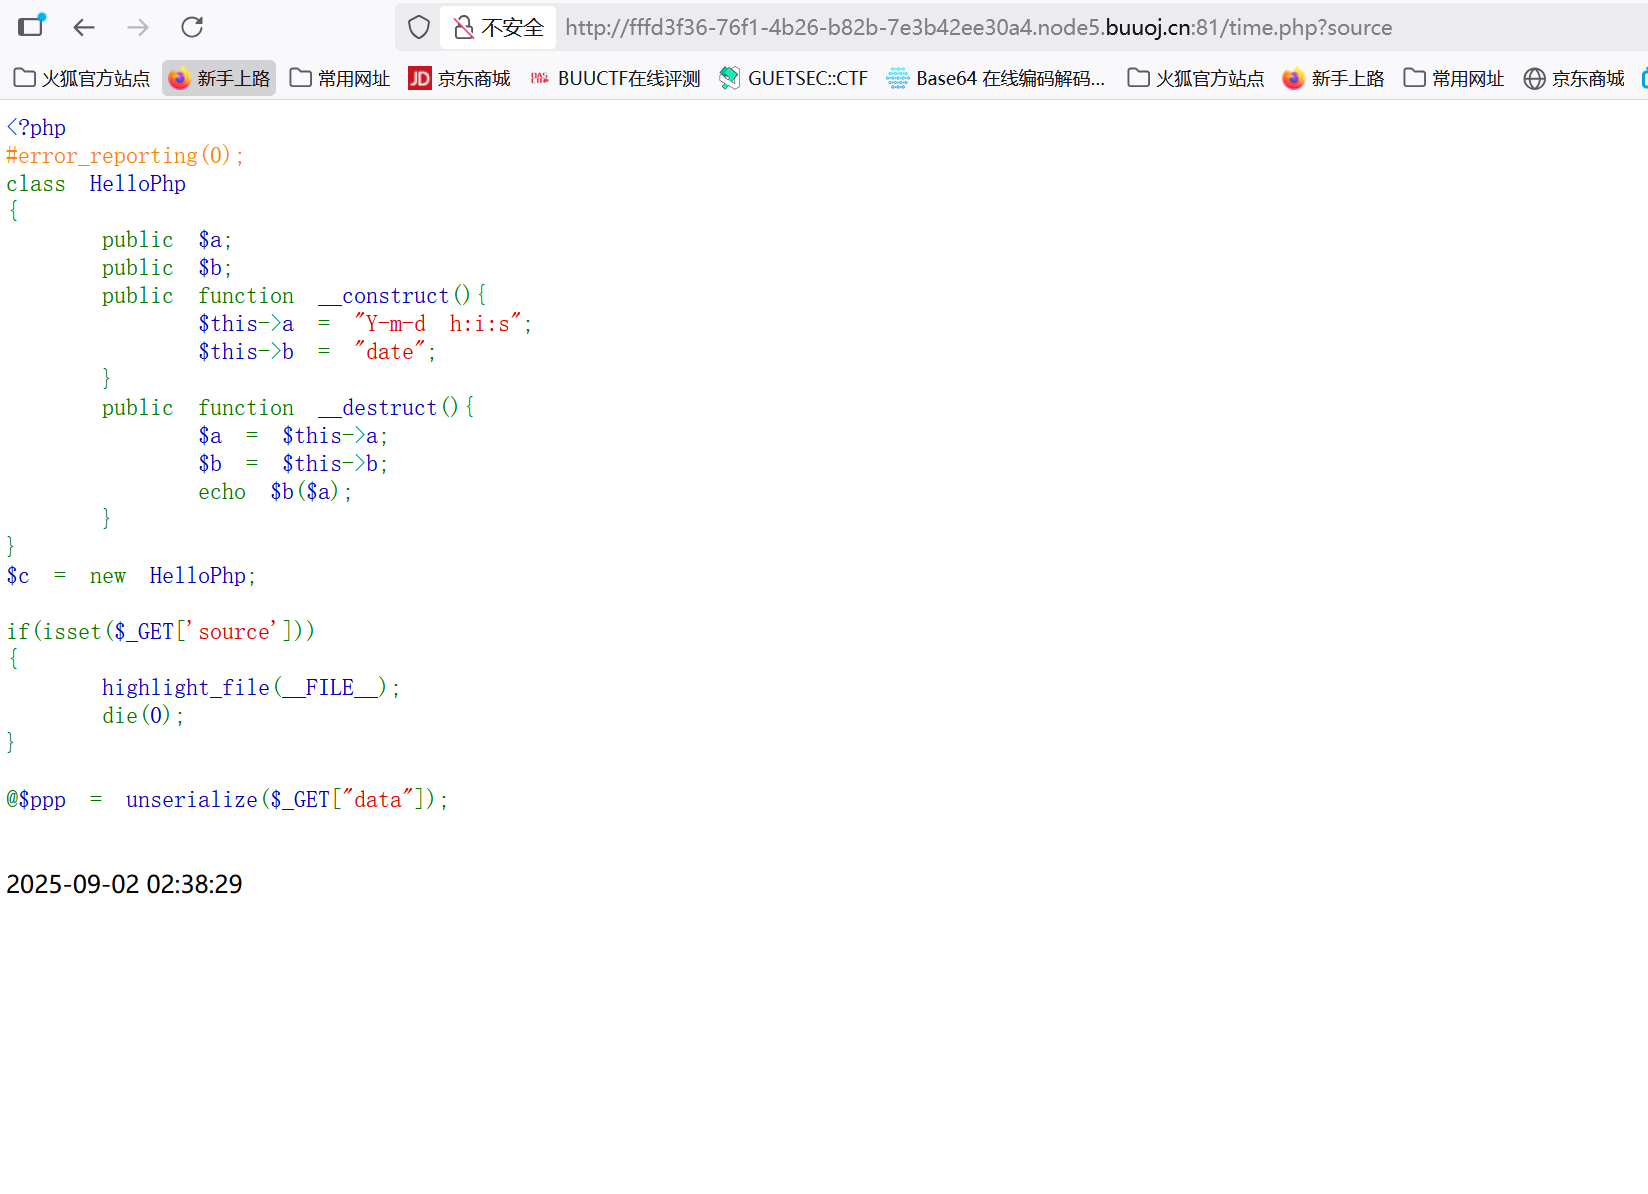The height and width of the screenshot is (1194, 1648).
Task: Click the if(isset($_GET['source'])) line
Action: [161, 632]
